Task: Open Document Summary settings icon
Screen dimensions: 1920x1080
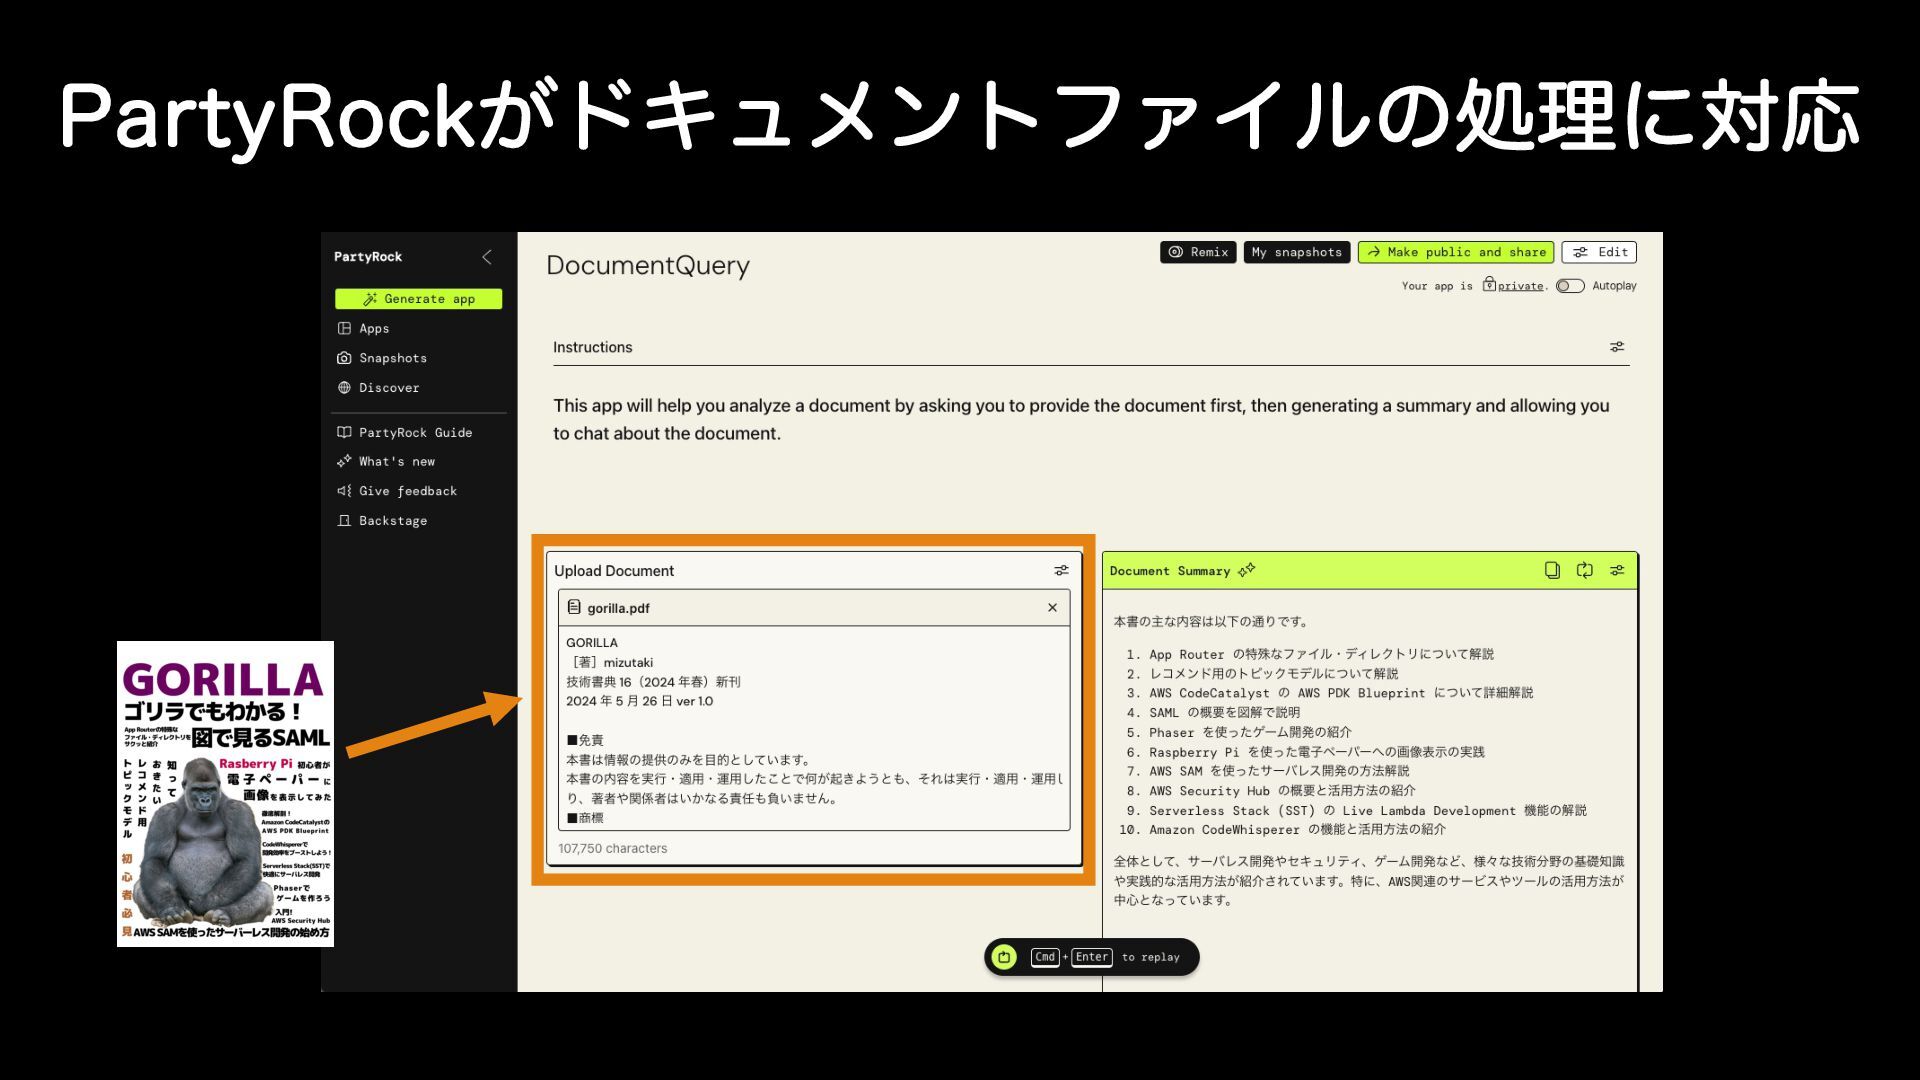Action: click(x=1617, y=570)
